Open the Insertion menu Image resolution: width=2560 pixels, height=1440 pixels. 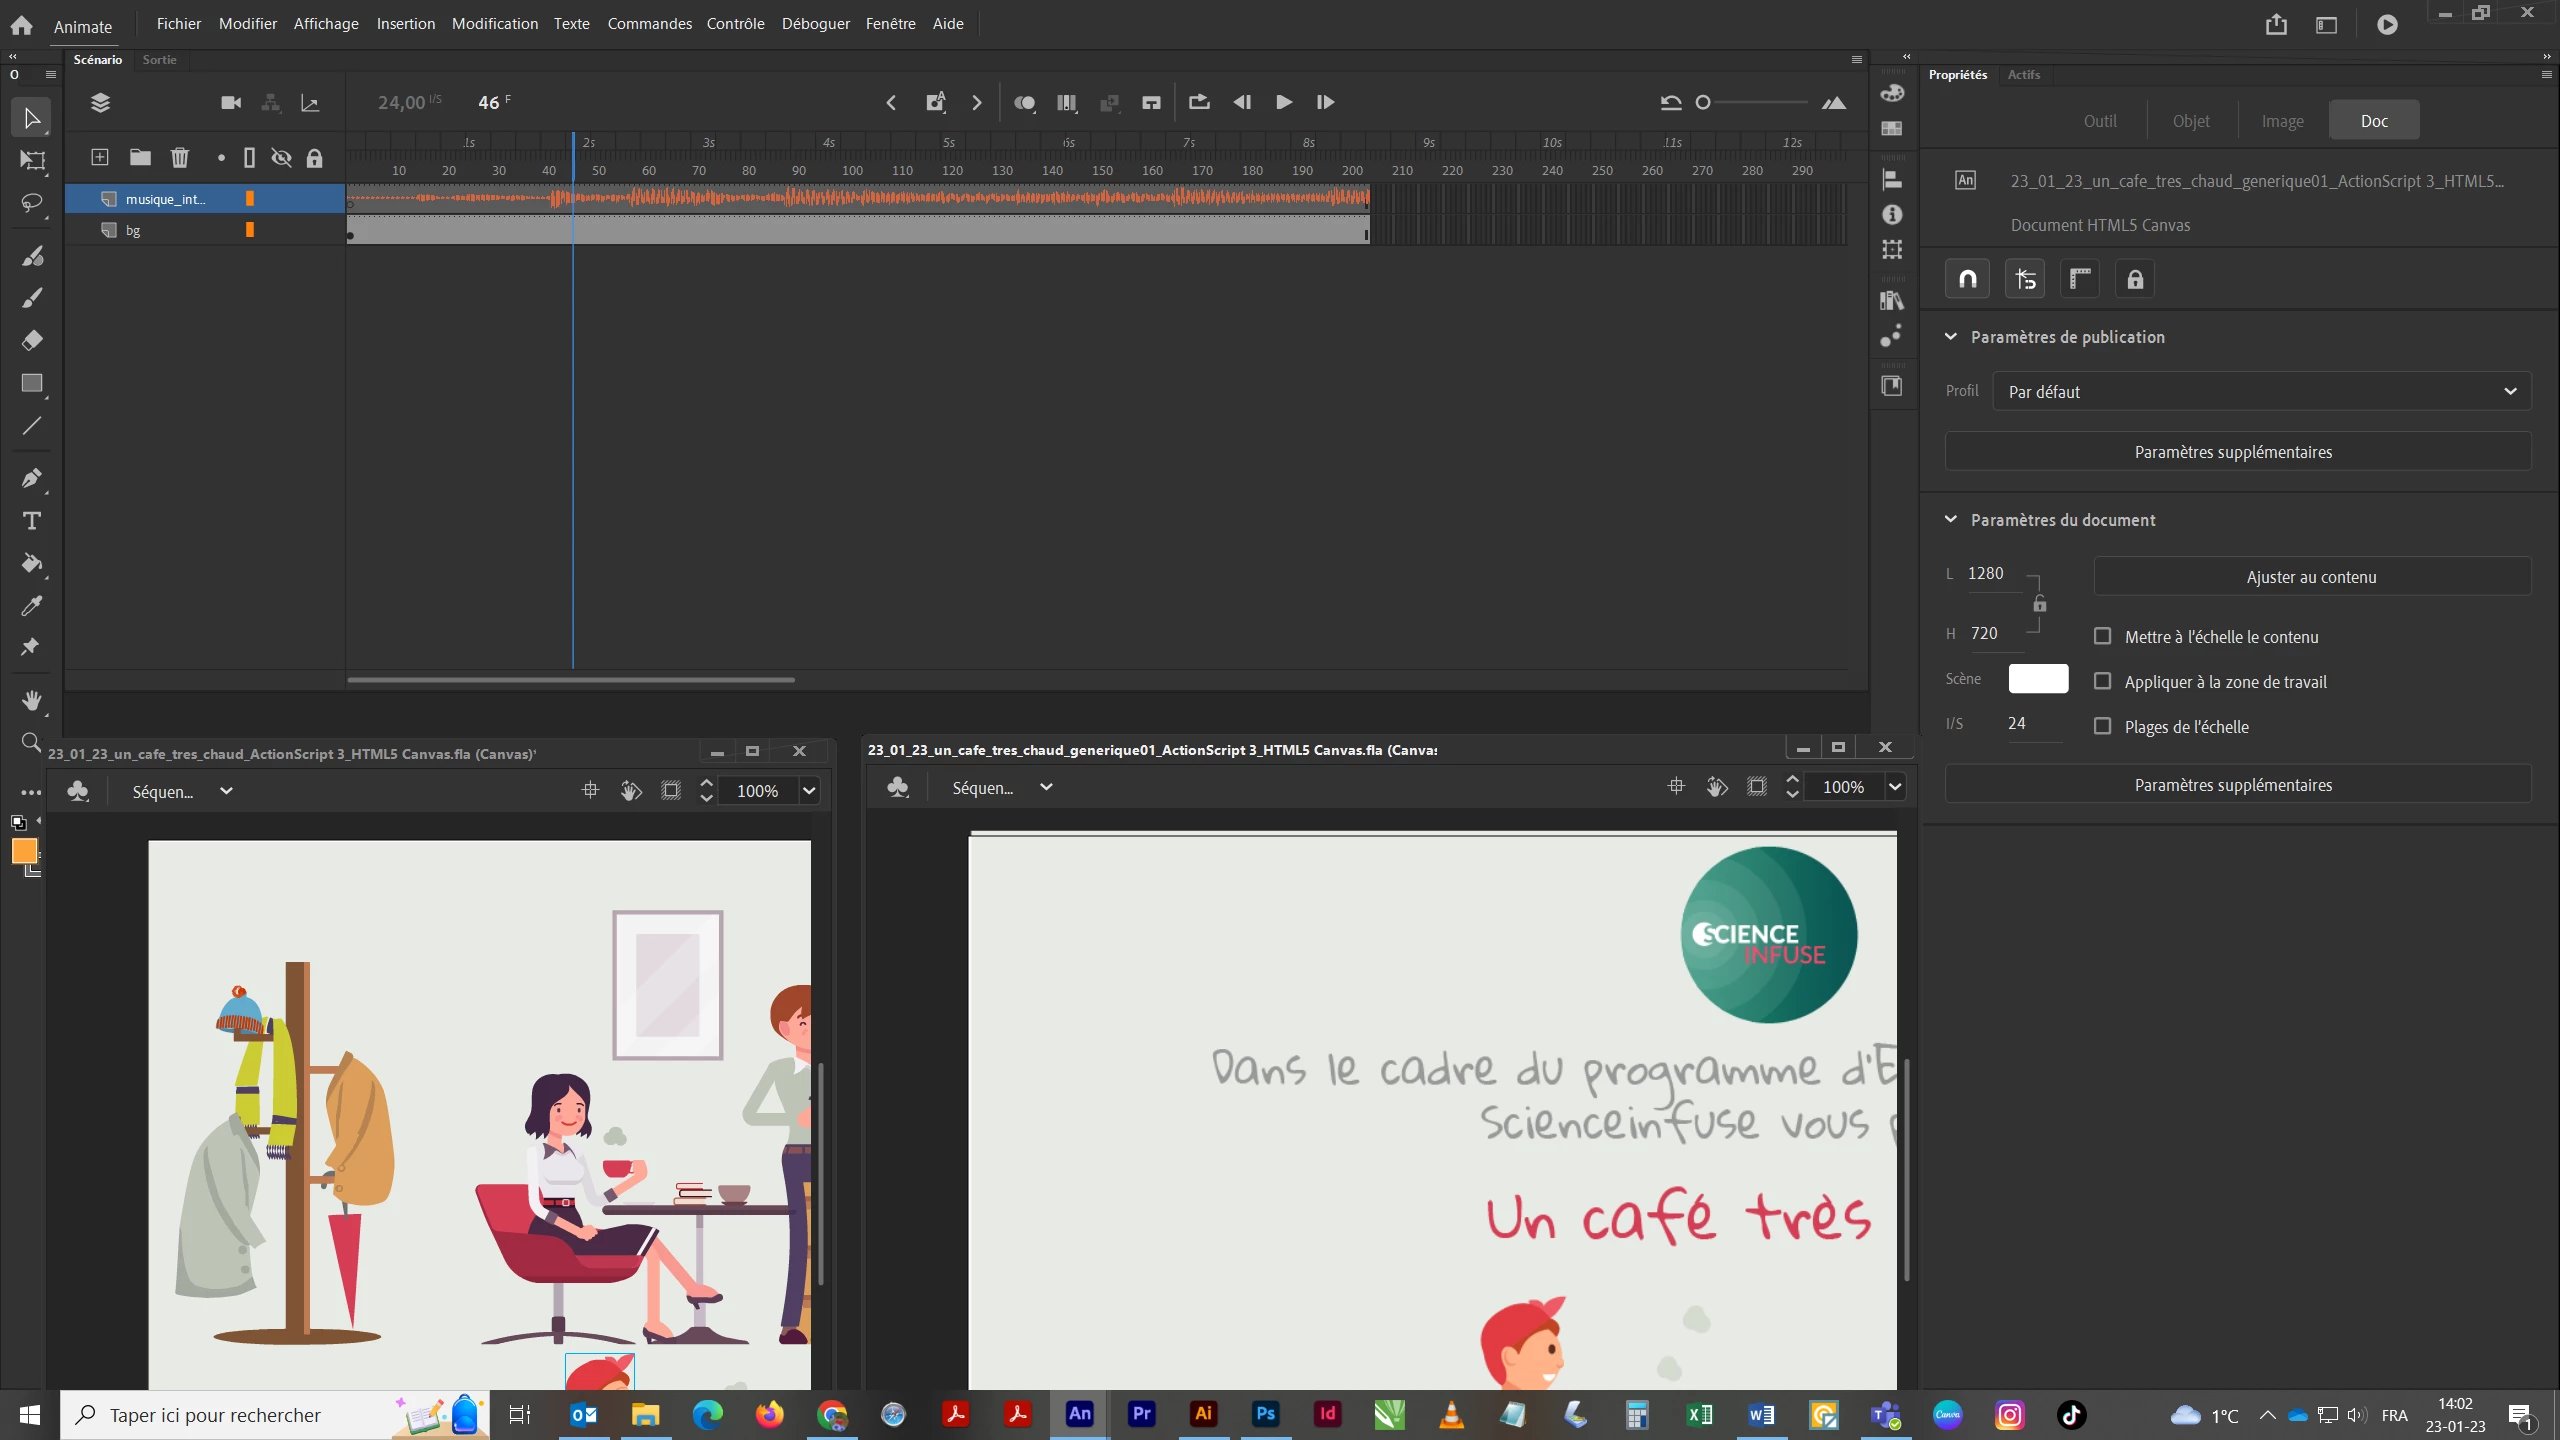tap(405, 23)
